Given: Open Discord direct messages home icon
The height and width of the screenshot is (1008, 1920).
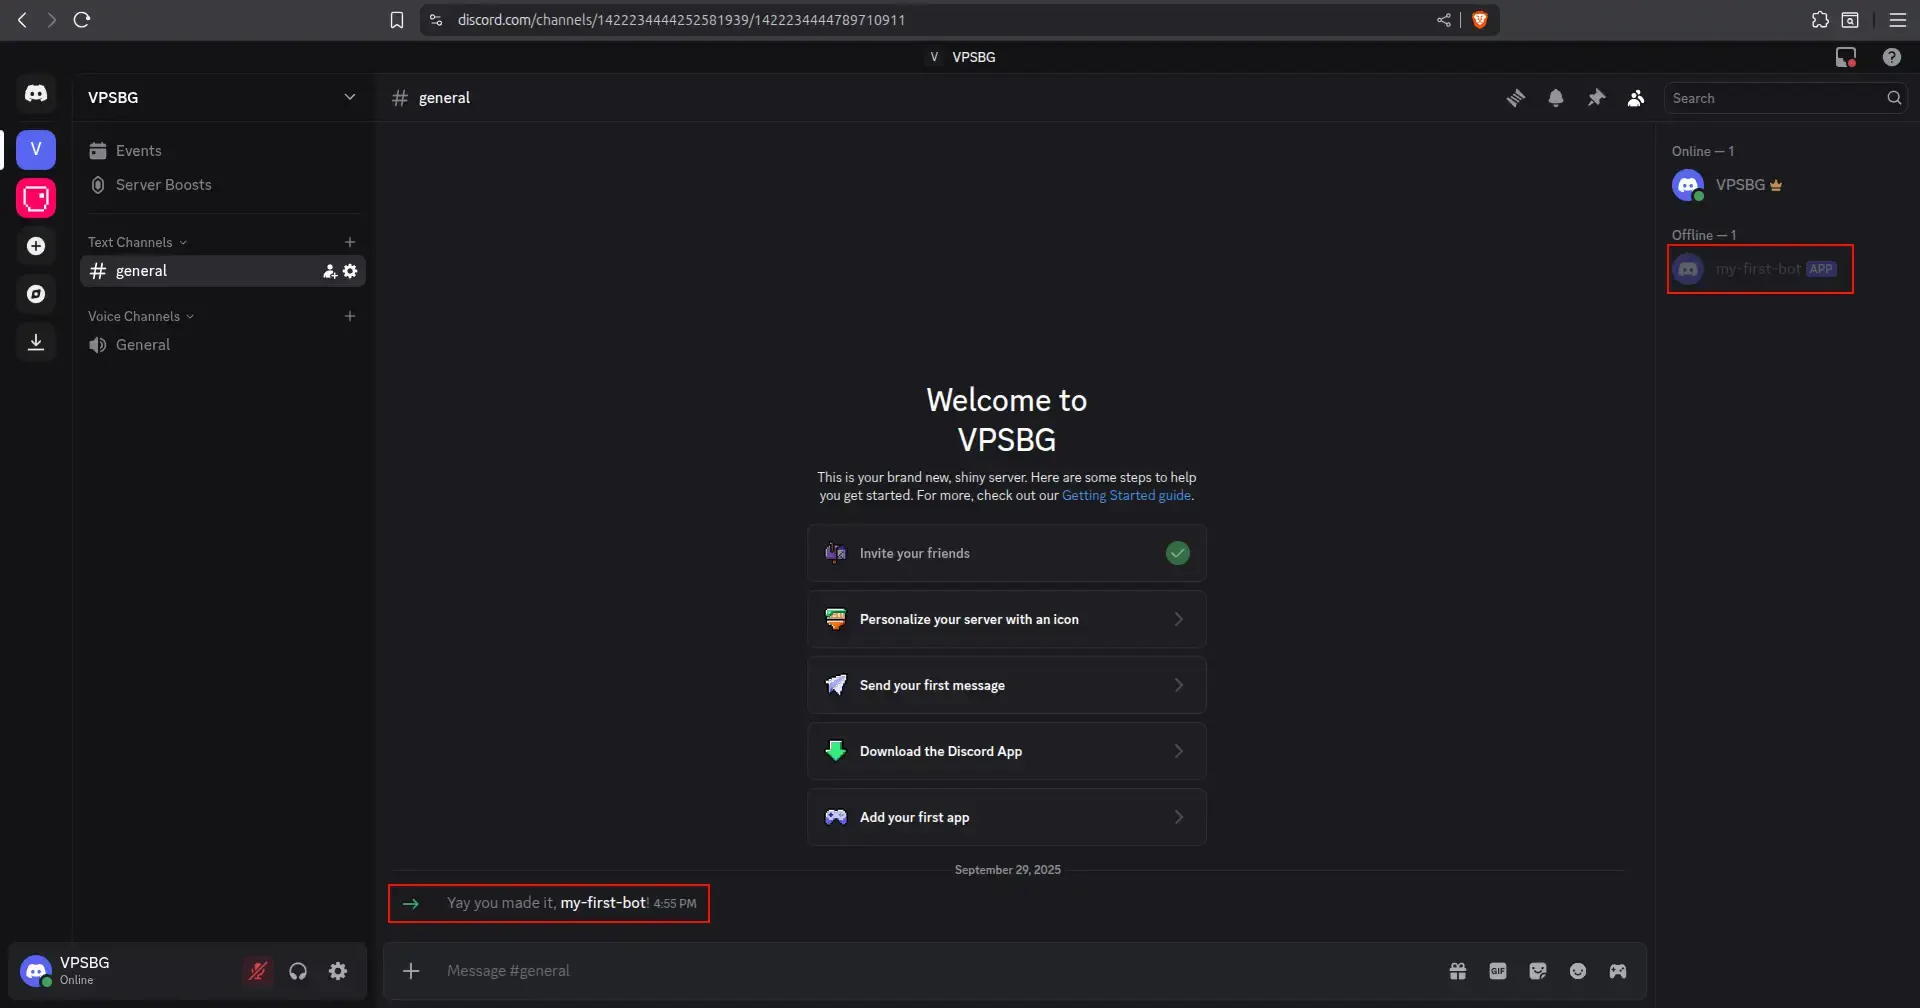Looking at the screenshot, I should click(36, 94).
